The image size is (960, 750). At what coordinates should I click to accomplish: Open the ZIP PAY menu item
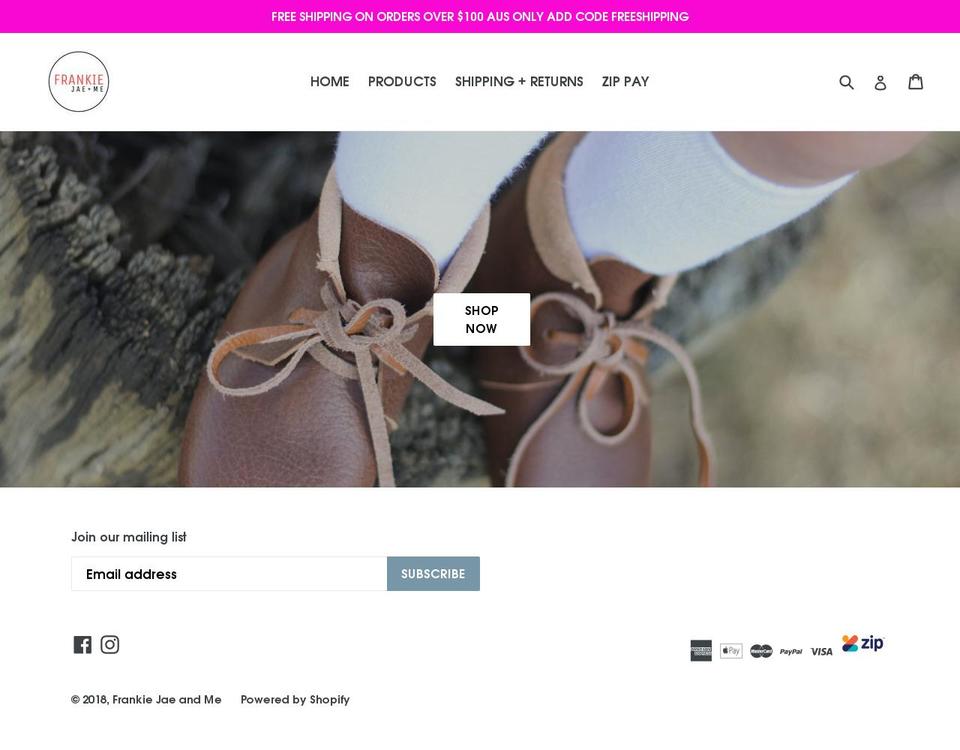625,81
